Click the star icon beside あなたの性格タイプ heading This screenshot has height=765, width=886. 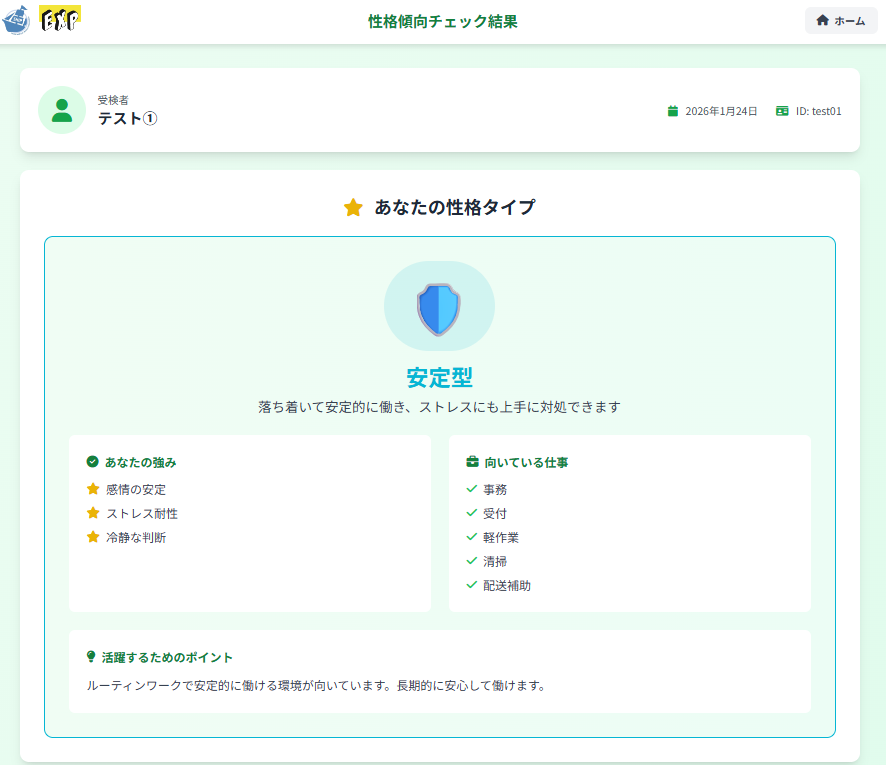point(353,208)
